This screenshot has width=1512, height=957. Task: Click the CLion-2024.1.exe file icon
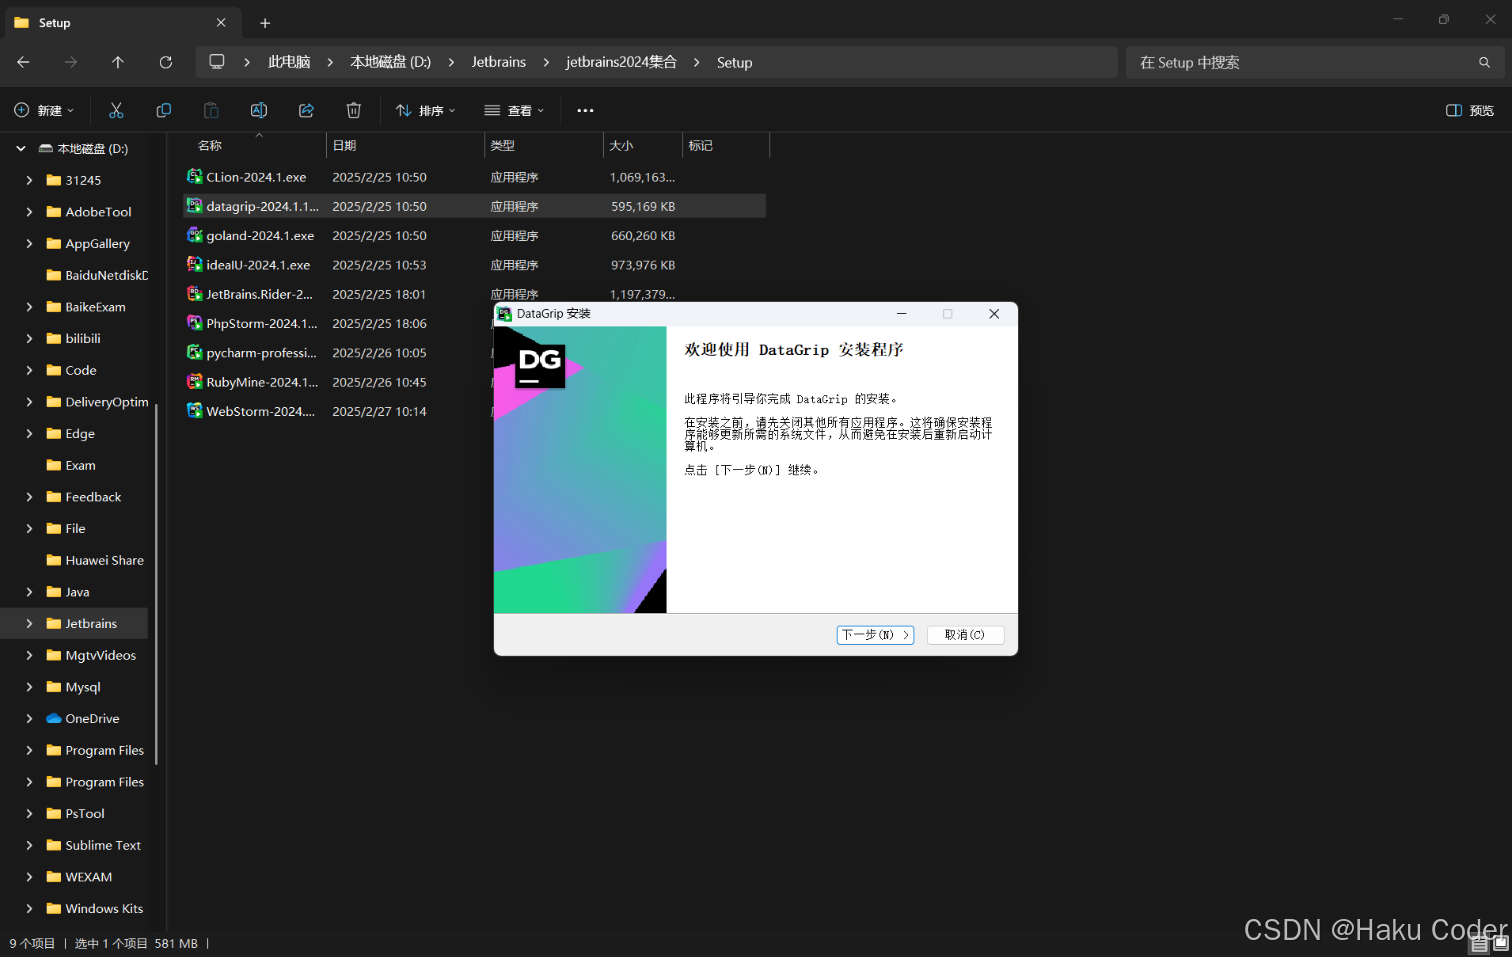coord(195,177)
